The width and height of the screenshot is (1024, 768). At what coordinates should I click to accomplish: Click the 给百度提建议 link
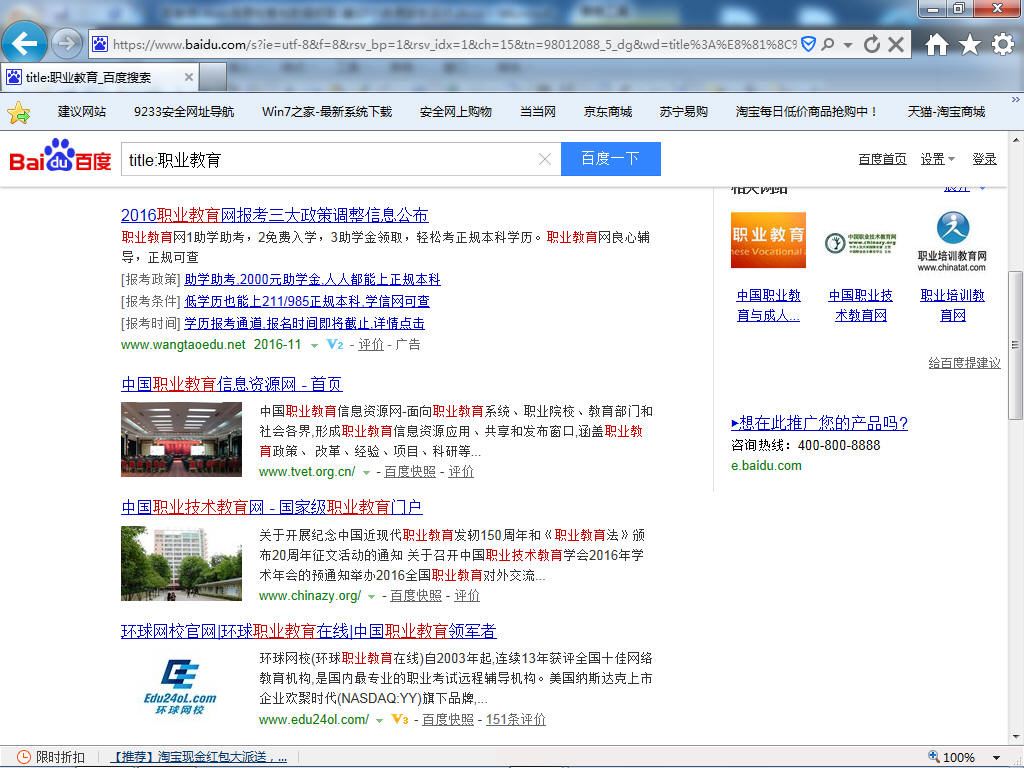coord(964,363)
